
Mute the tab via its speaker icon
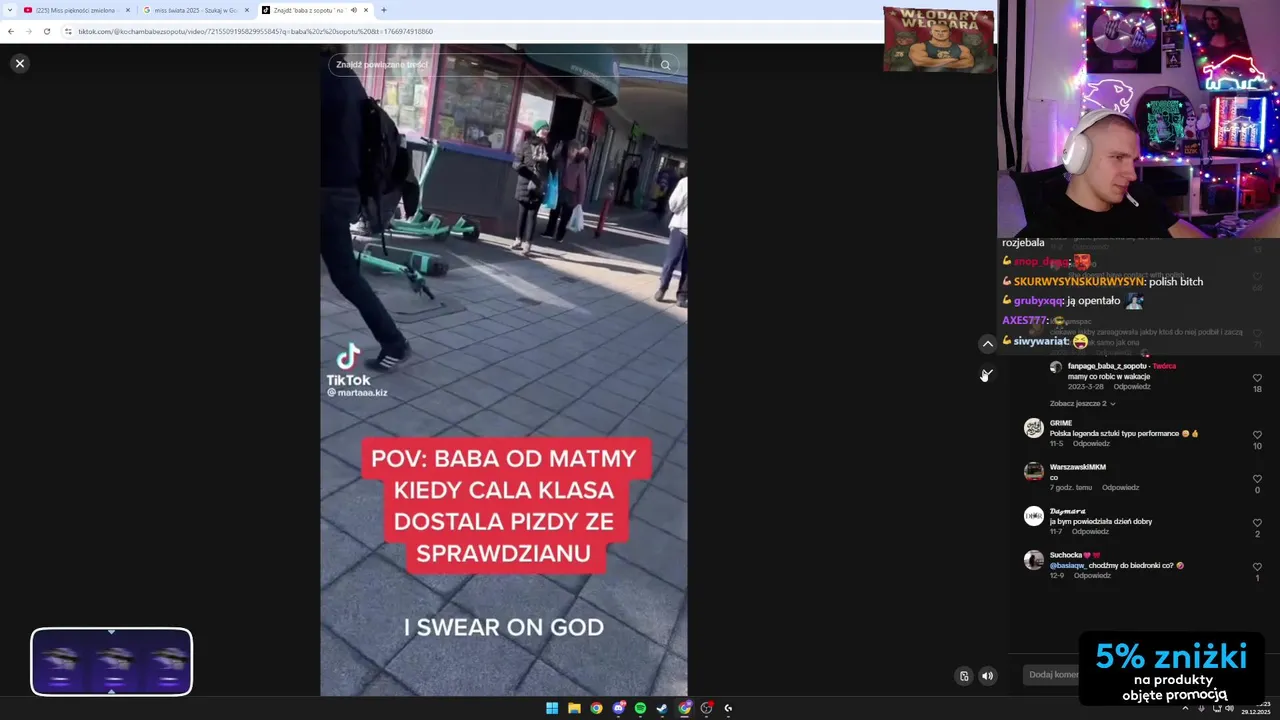pyautogui.click(x=353, y=10)
